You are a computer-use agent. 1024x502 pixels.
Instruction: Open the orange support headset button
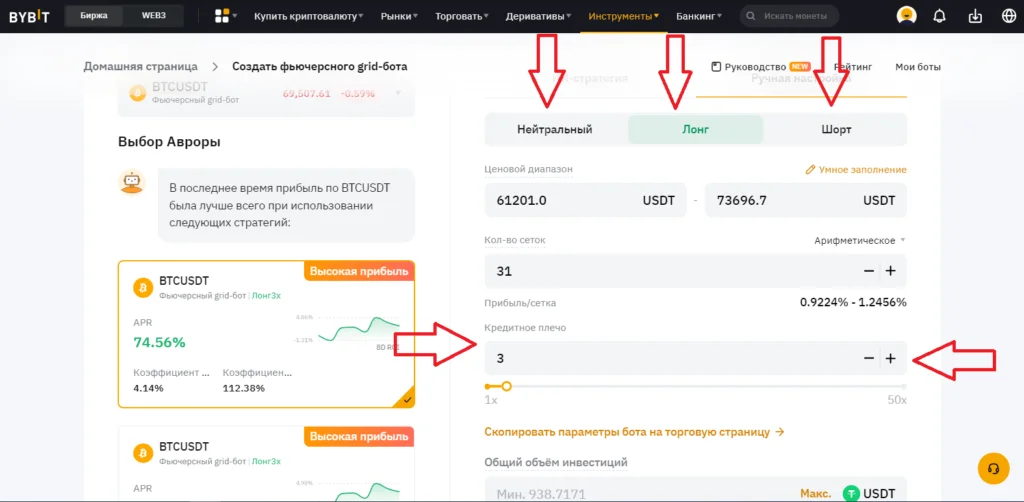[993, 468]
